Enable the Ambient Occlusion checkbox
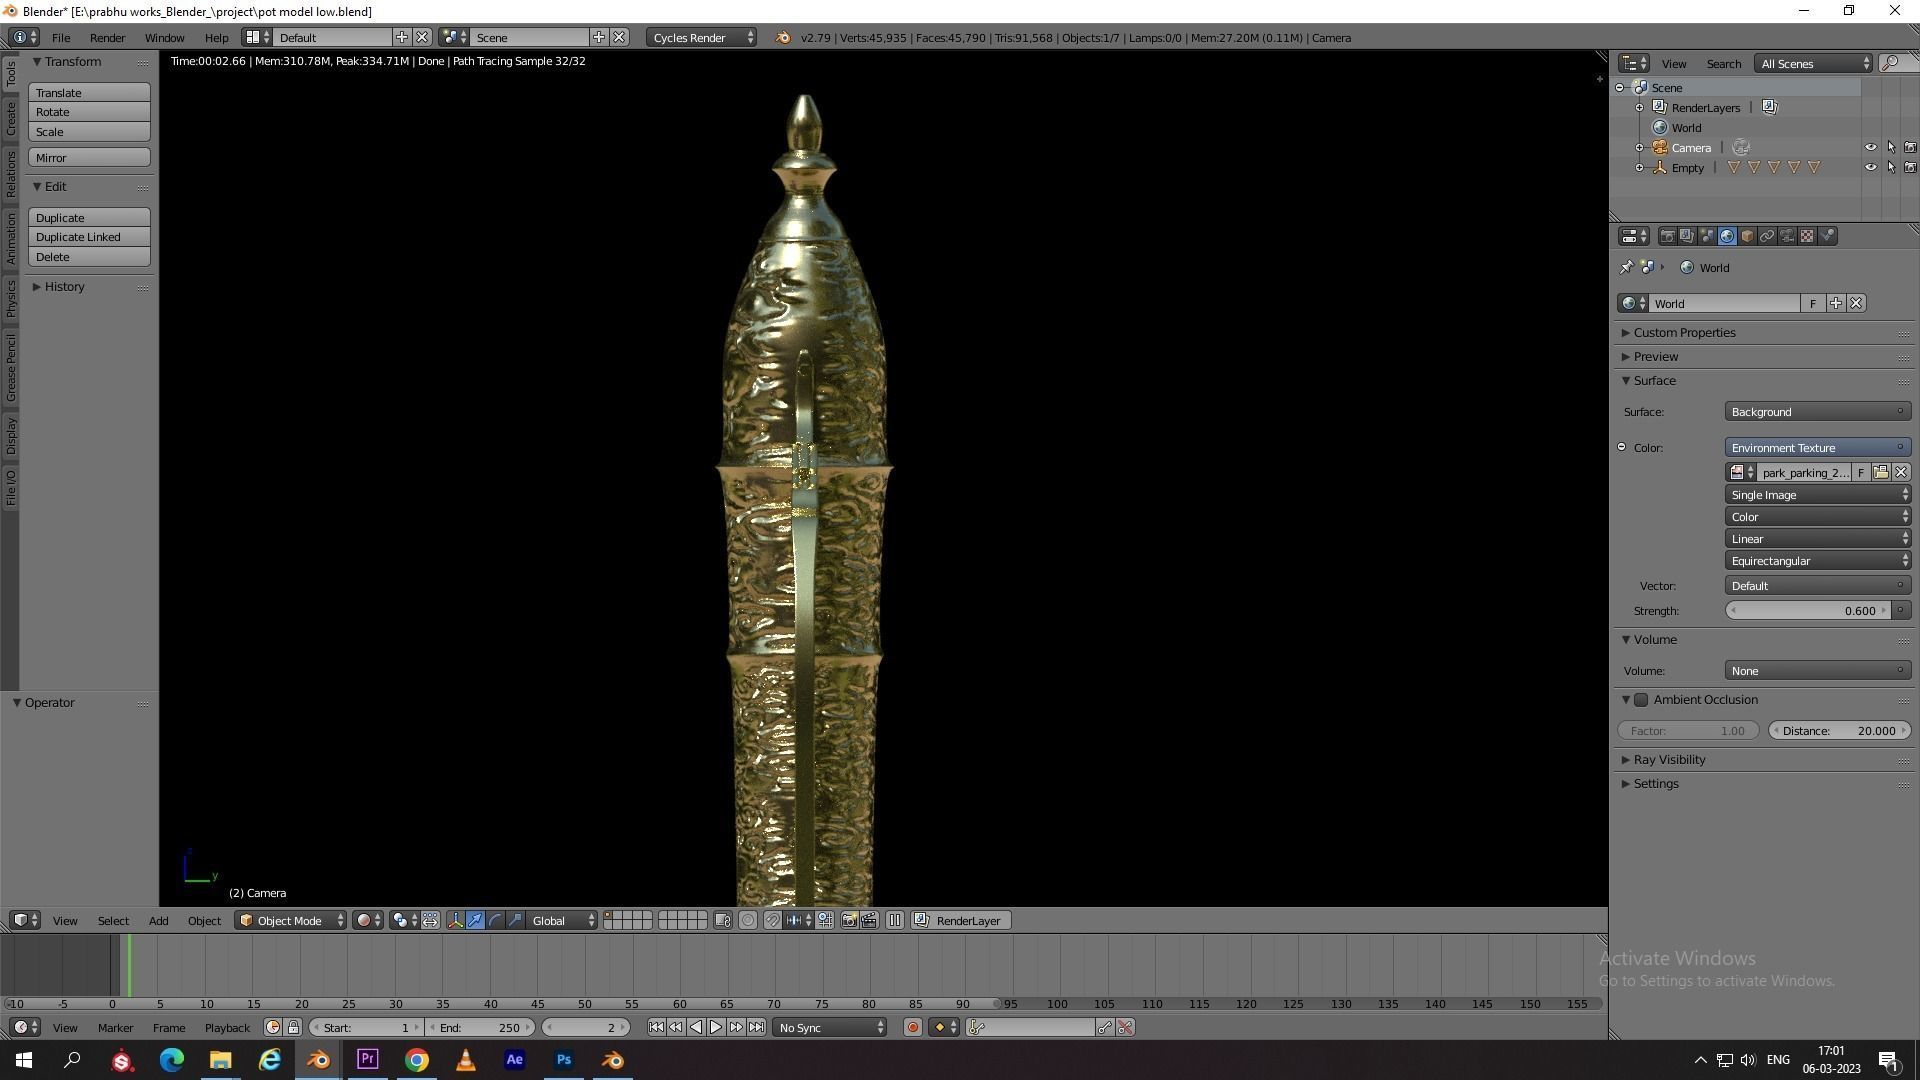 click(x=1641, y=700)
